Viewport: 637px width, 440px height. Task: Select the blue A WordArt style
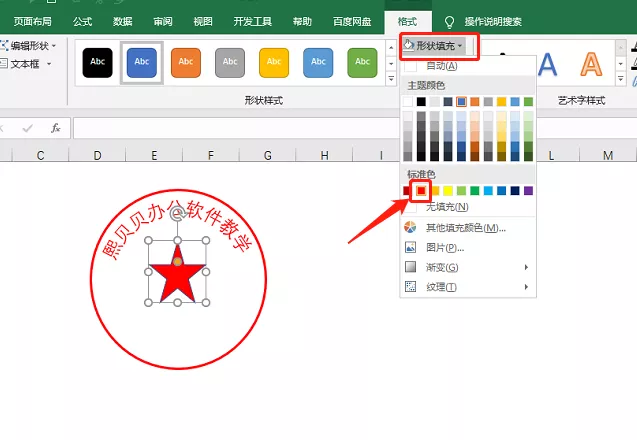pos(547,64)
